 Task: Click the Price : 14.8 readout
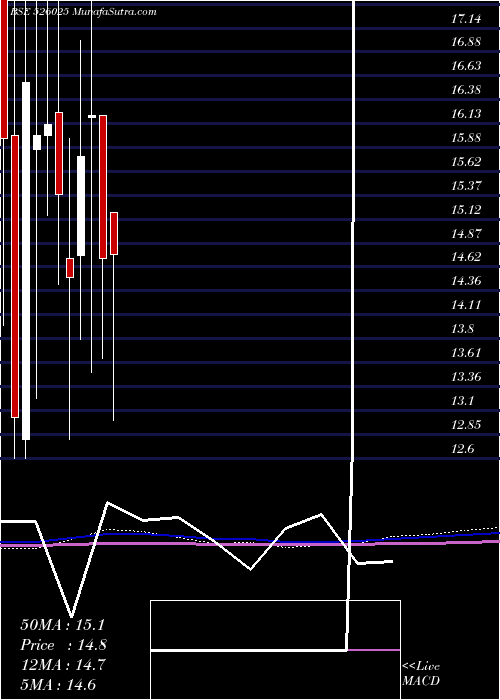coord(63,645)
